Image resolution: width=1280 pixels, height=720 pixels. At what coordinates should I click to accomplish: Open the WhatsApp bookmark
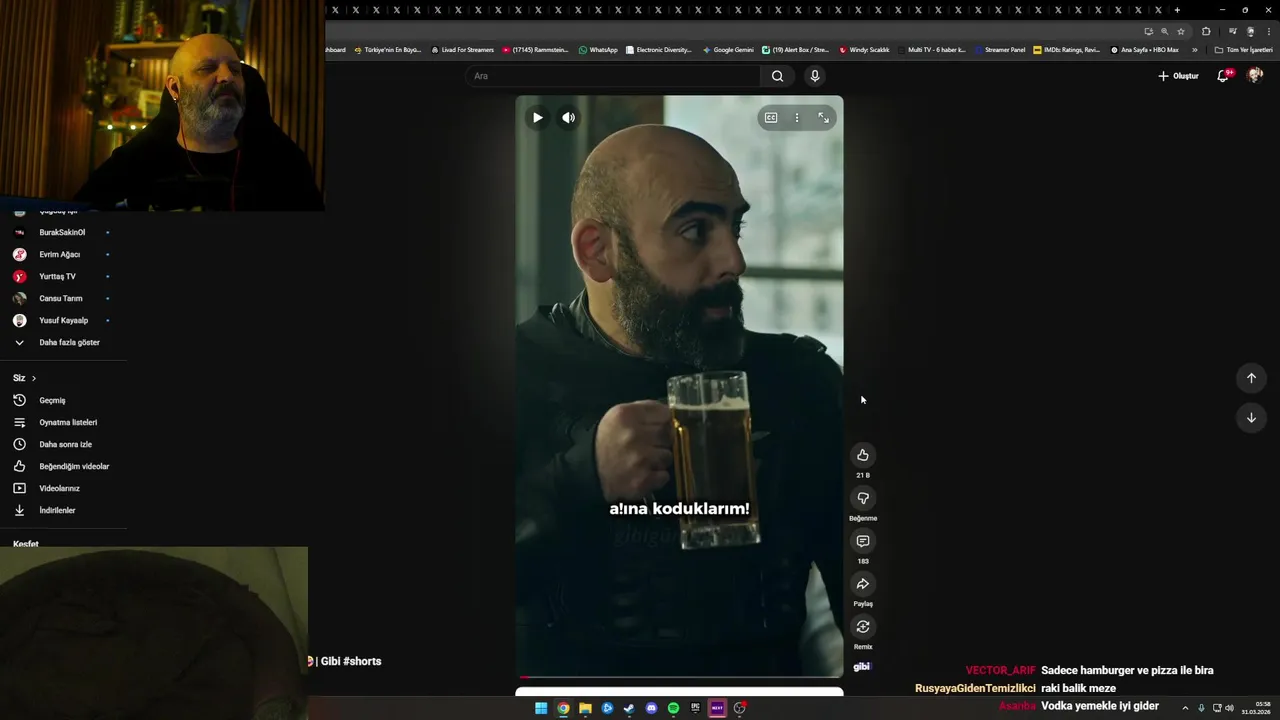(x=598, y=49)
